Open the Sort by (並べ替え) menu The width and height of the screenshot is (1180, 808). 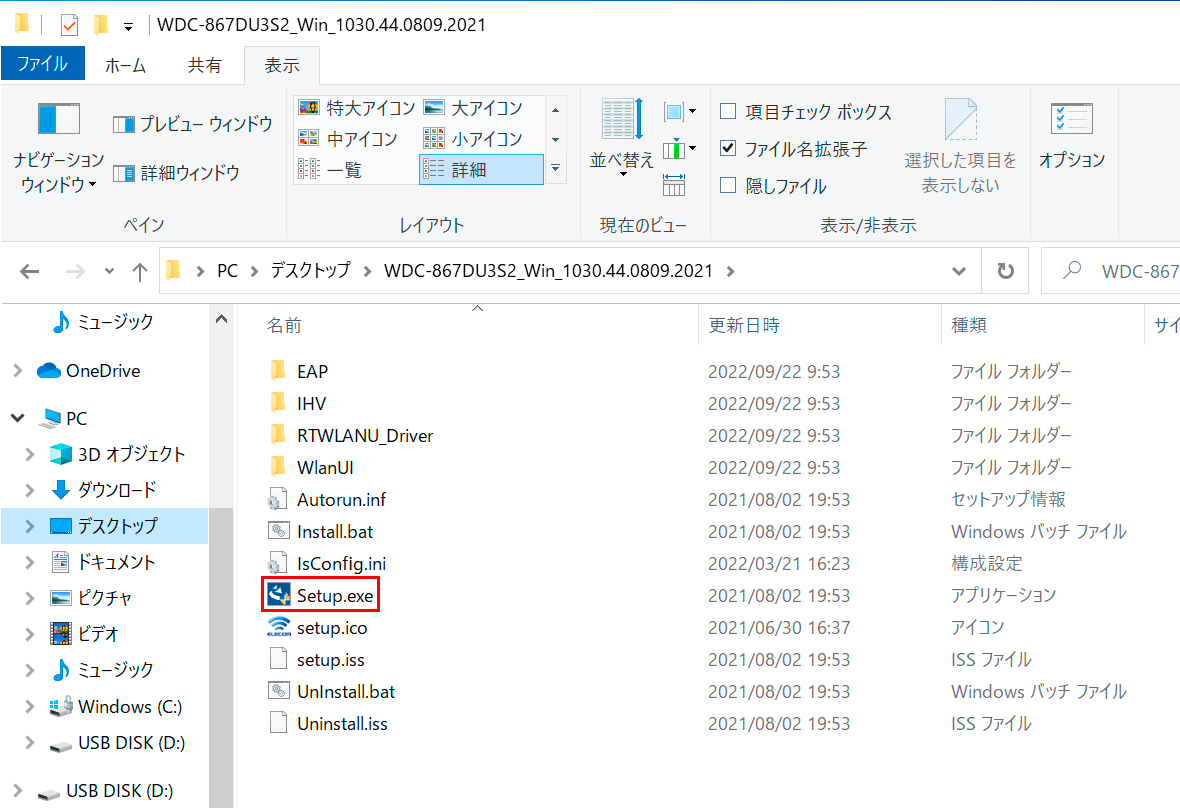pyautogui.click(x=622, y=140)
